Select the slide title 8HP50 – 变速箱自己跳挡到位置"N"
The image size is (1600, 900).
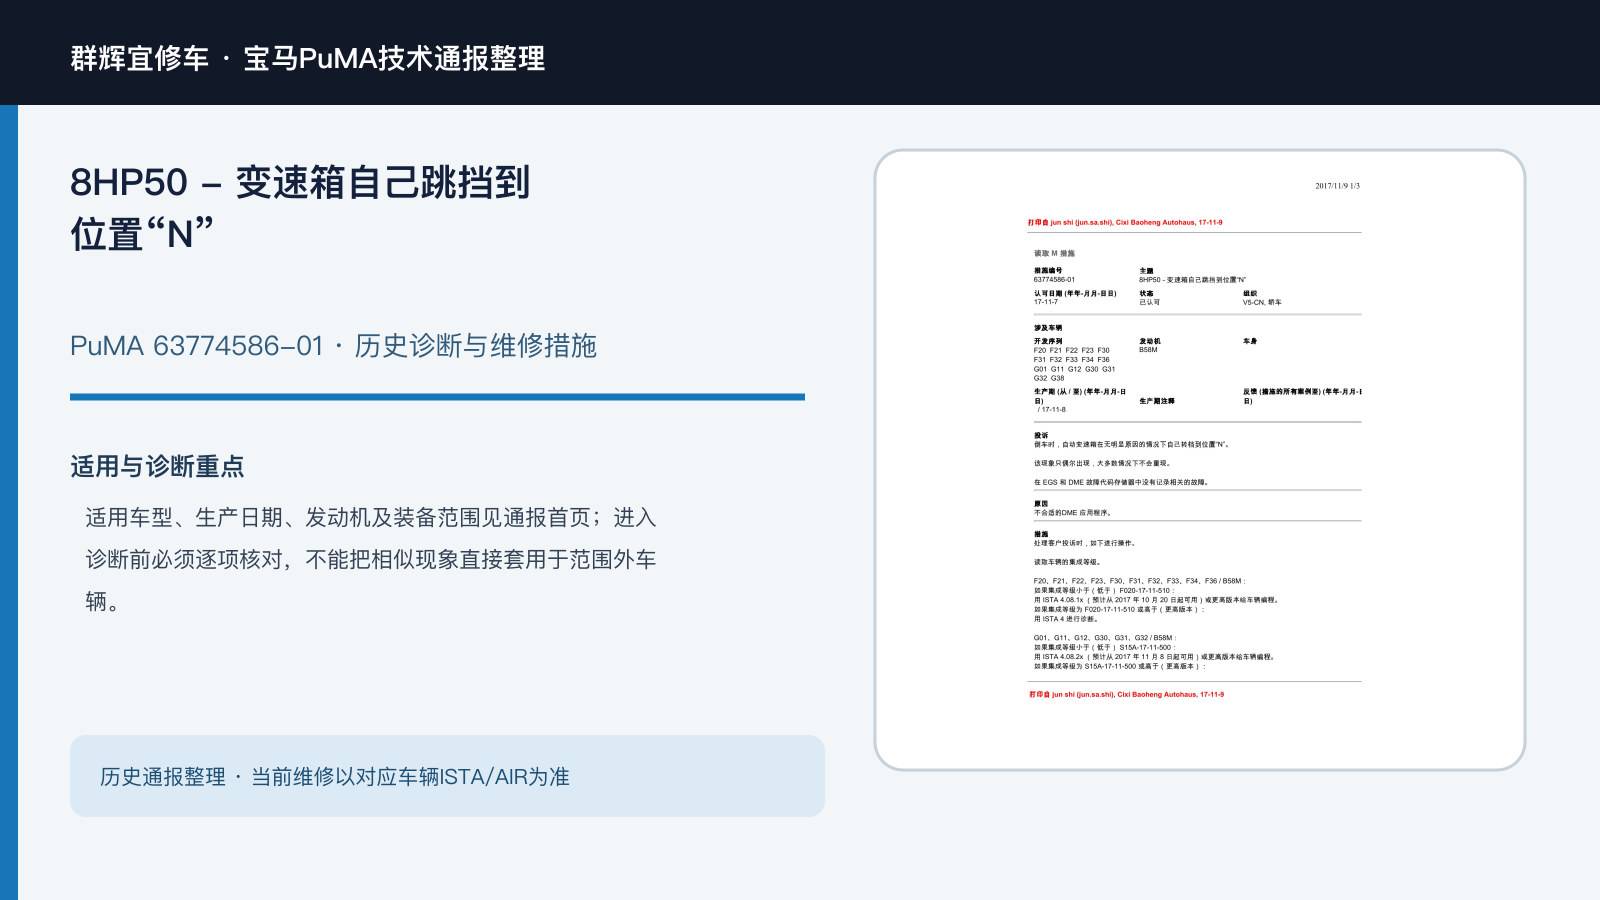coord(300,208)
